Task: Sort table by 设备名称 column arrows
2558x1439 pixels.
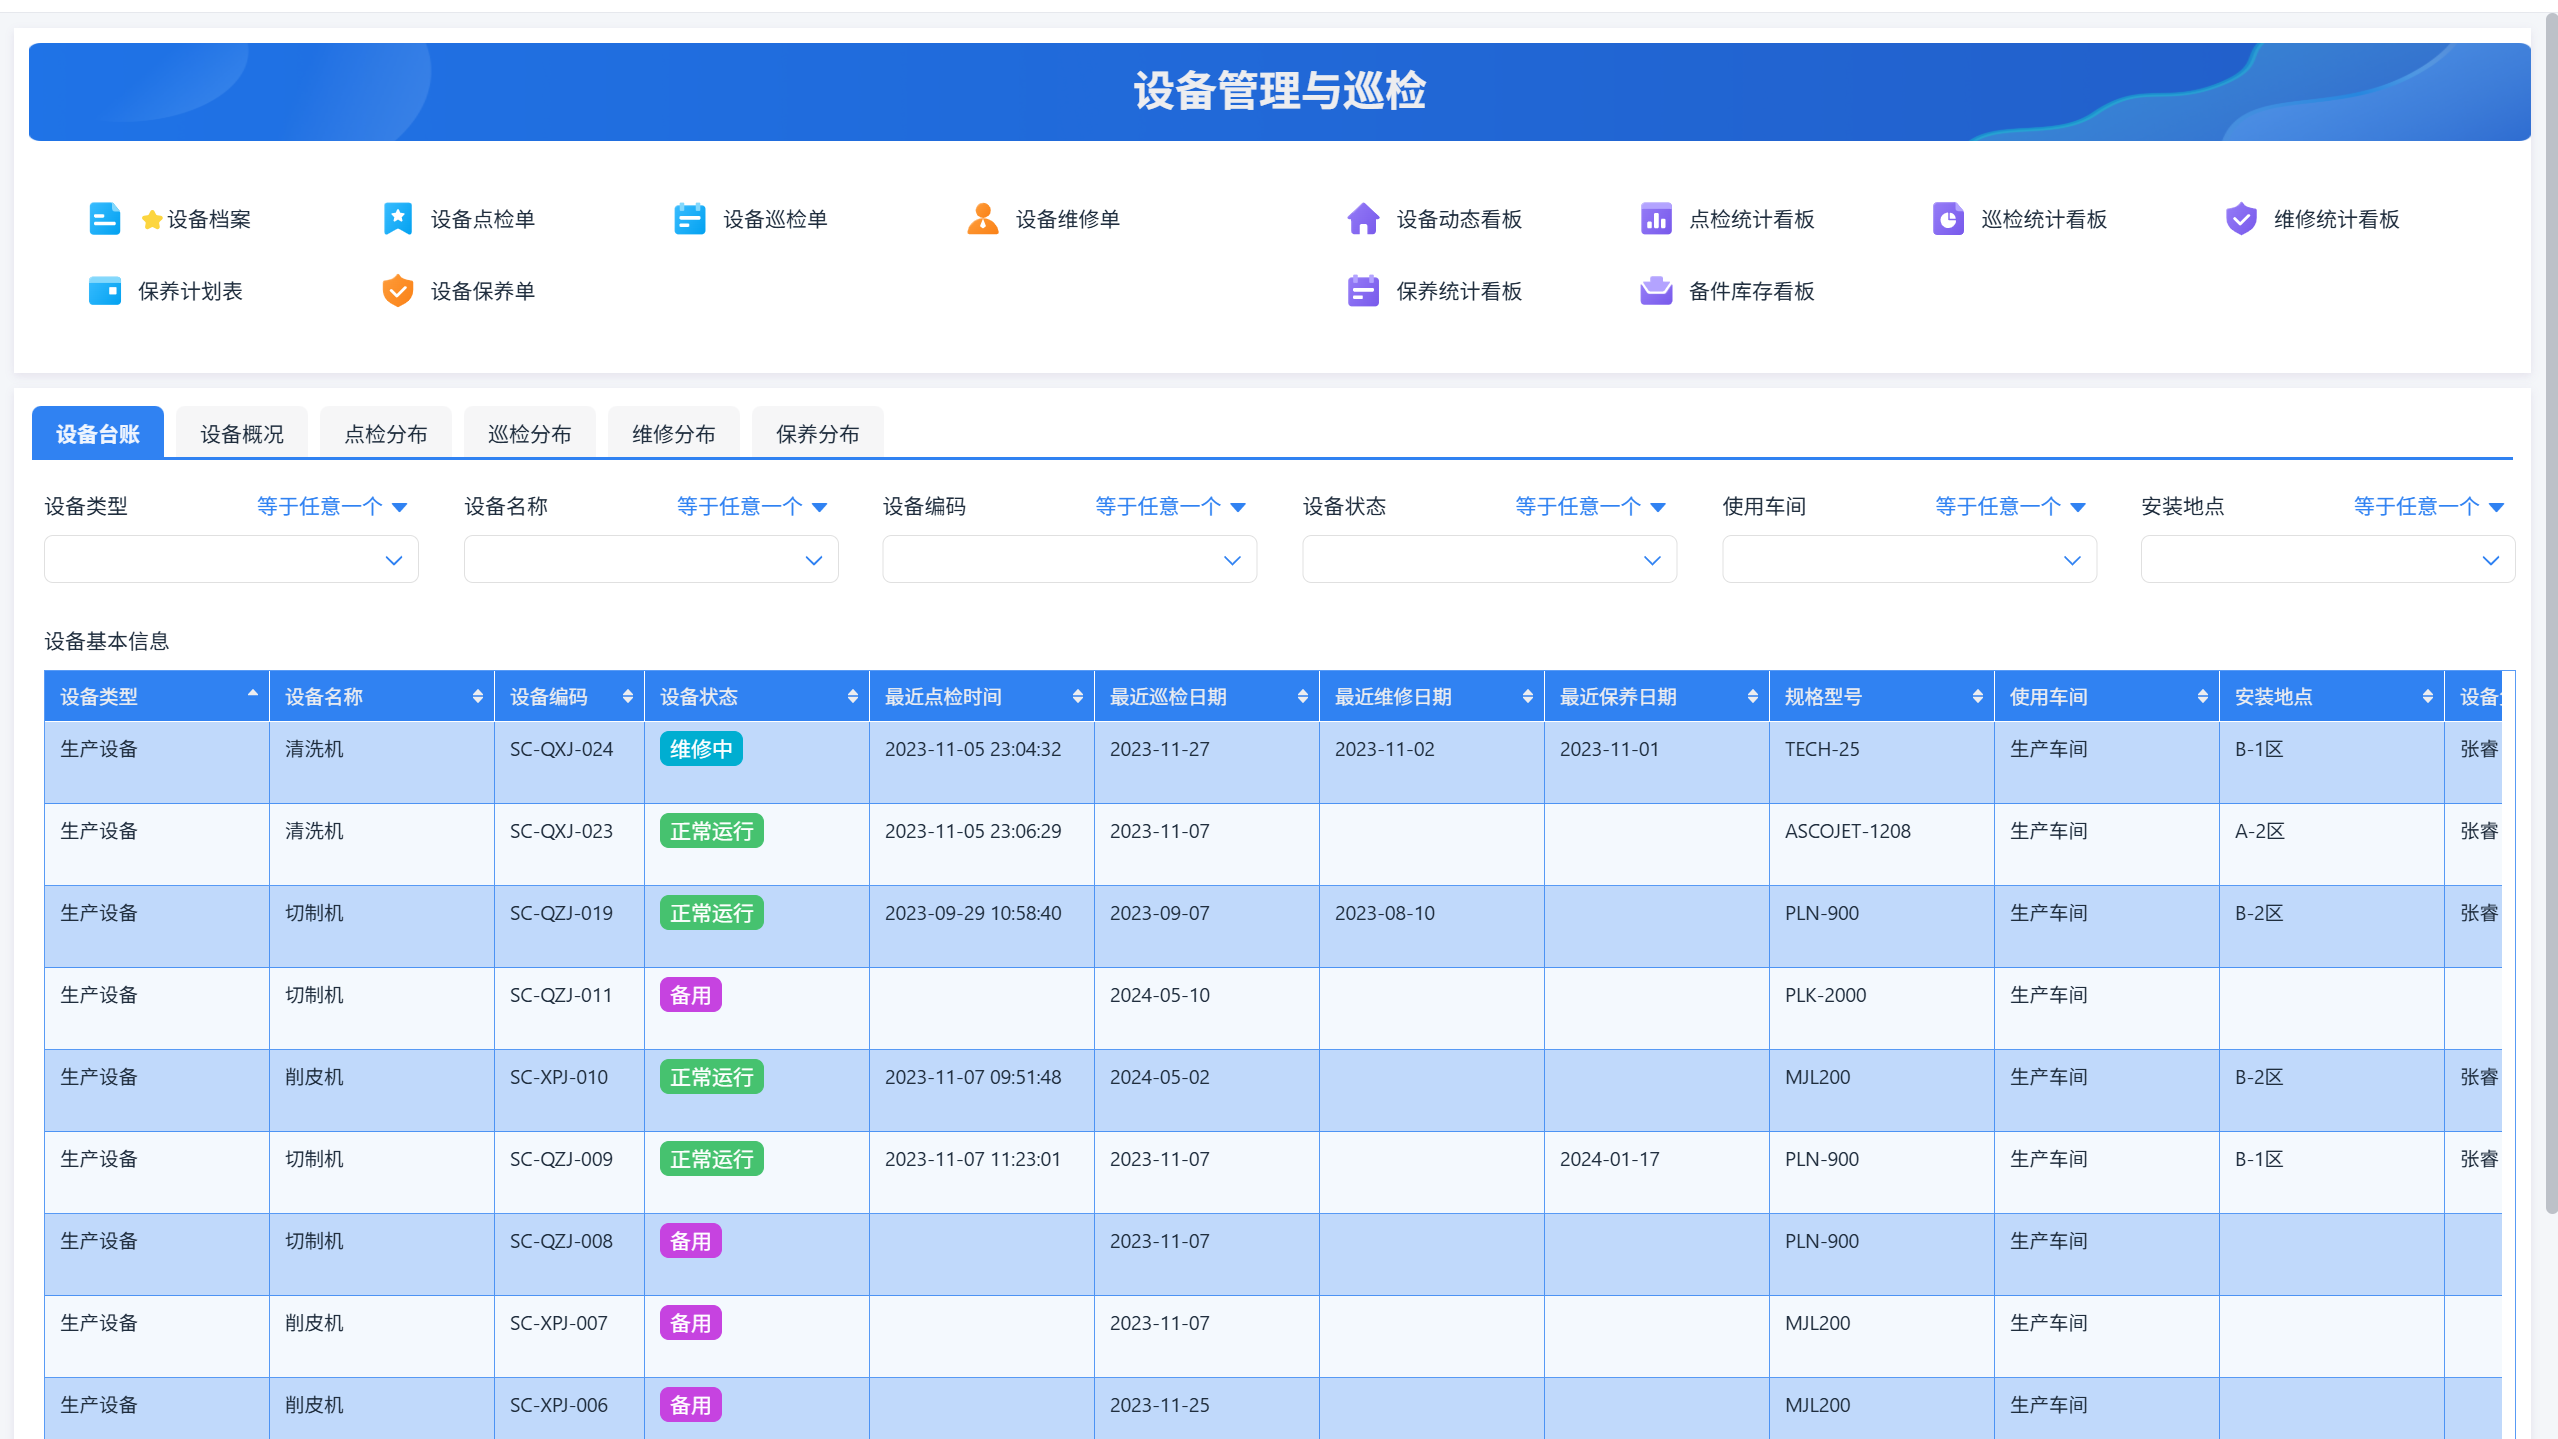Action: [477, 697]
